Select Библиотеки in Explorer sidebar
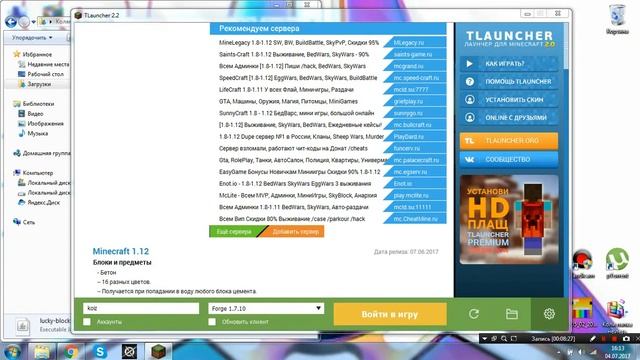 pos(38,104)
